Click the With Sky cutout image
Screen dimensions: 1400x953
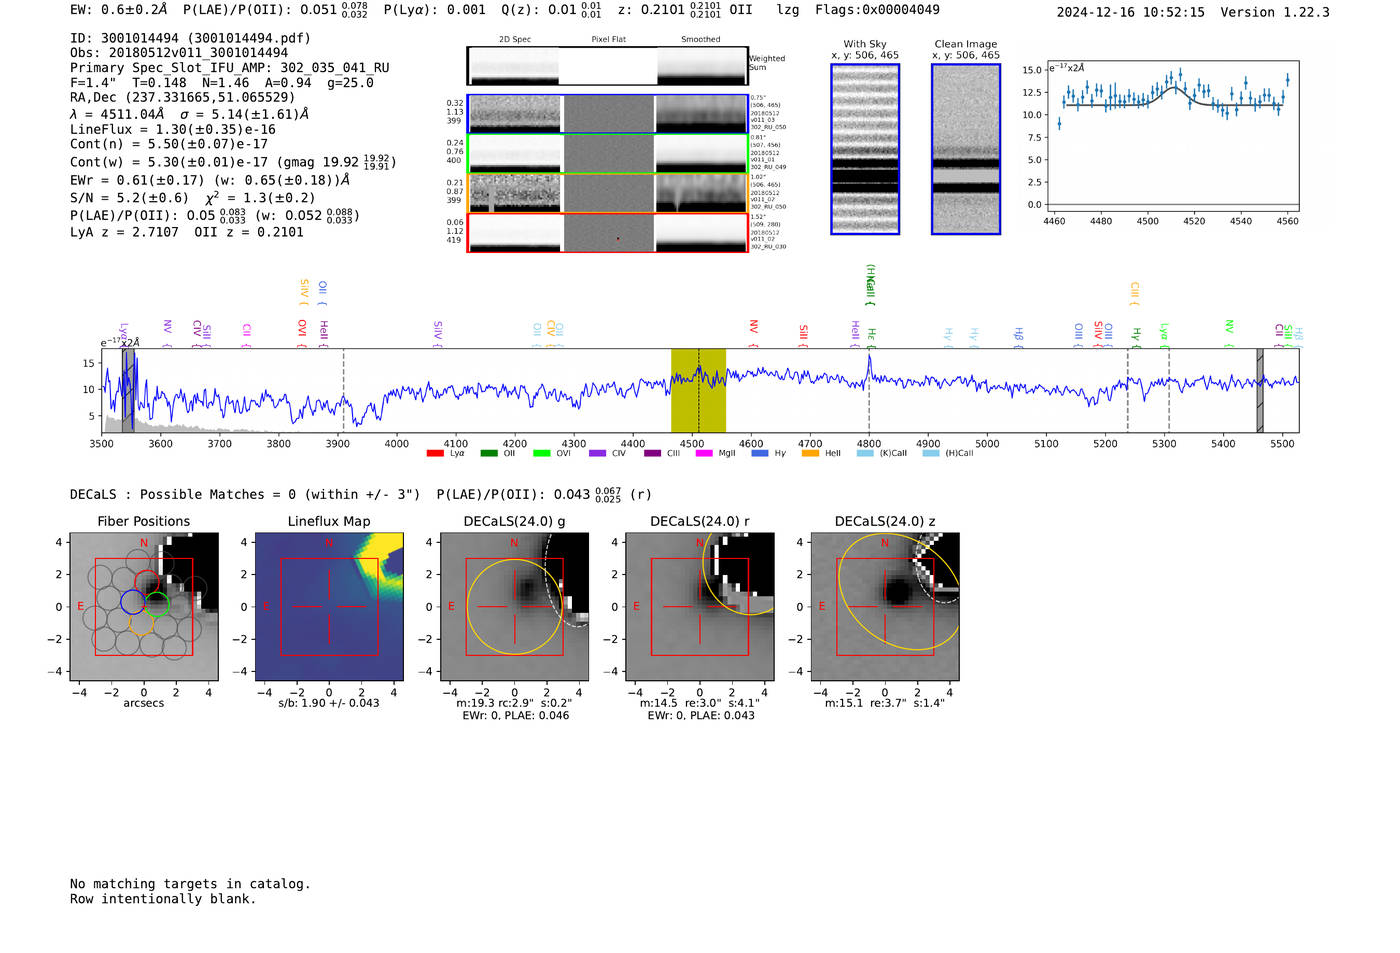(865, 149)
